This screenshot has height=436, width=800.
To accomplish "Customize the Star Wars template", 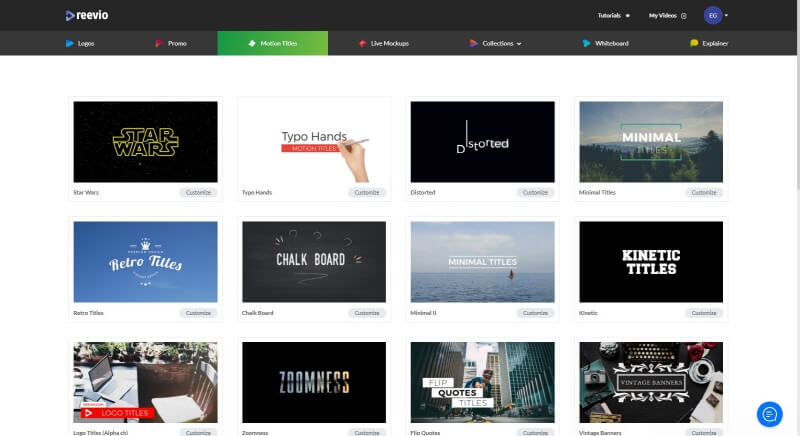I will click(198, 192).
